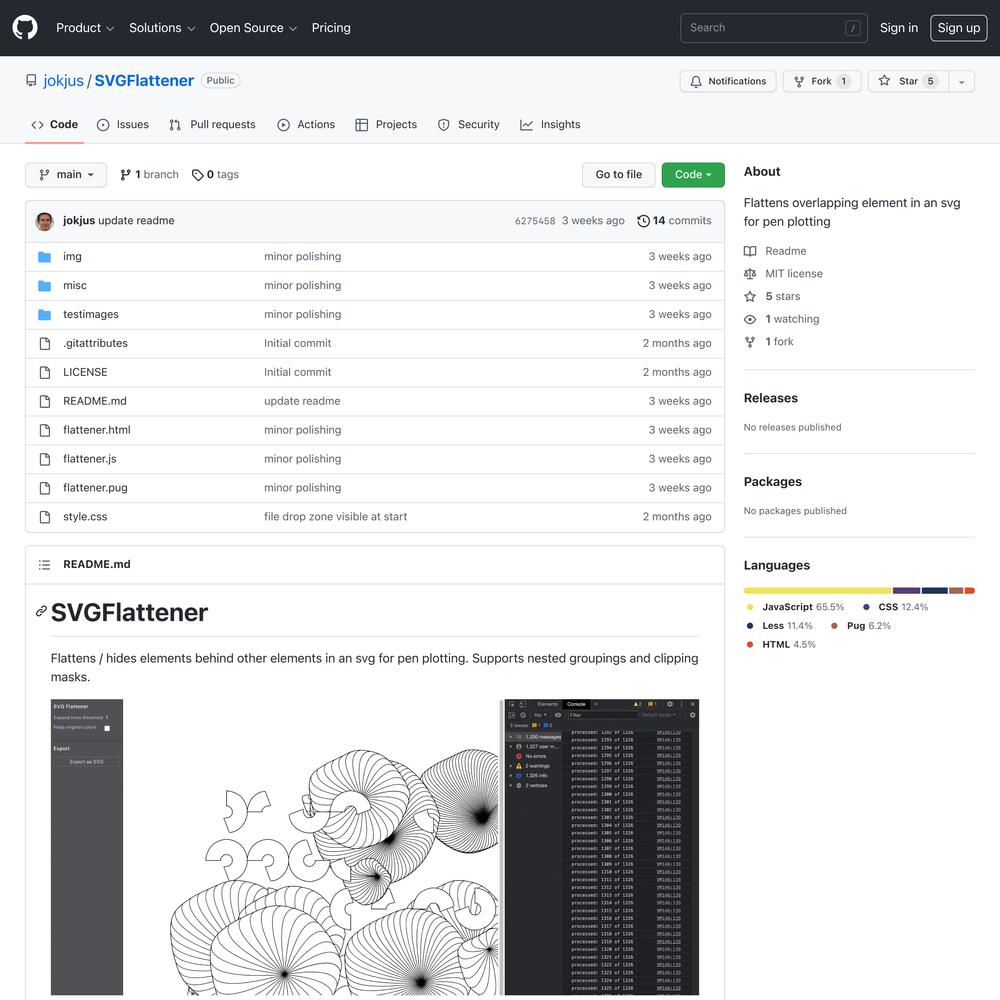
Task: Click the star icon beside 5 stars
Action: click(750, 297)
